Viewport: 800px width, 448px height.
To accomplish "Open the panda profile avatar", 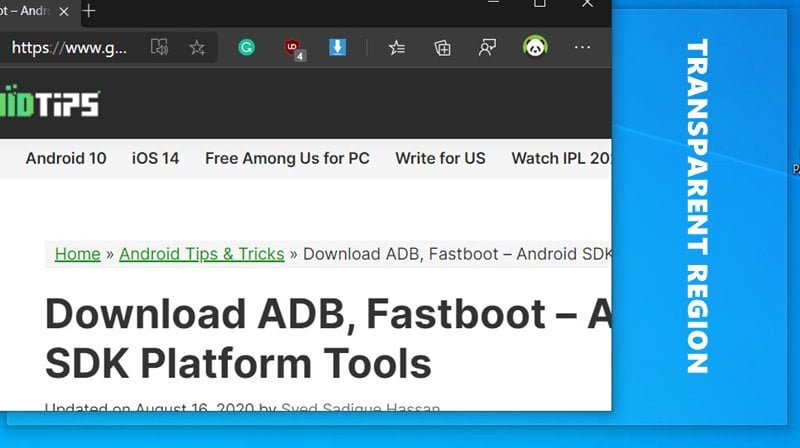I will 535,46.
